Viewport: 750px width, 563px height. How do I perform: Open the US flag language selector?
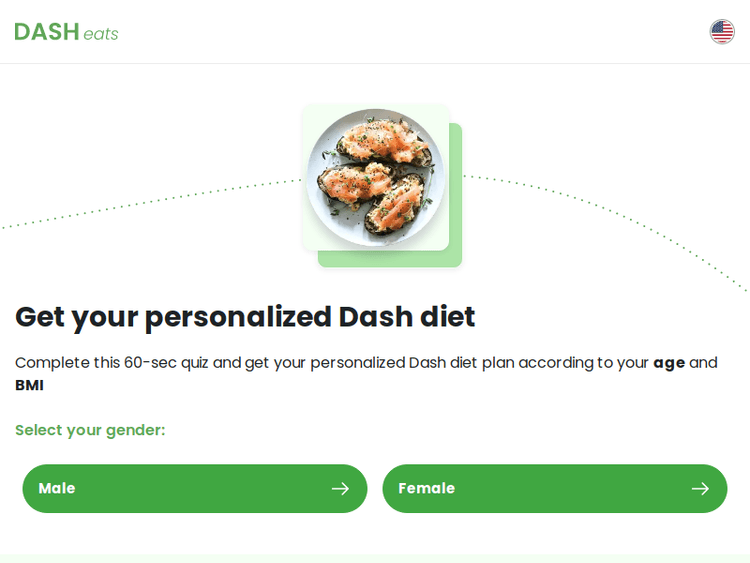[x=722, y=32]
